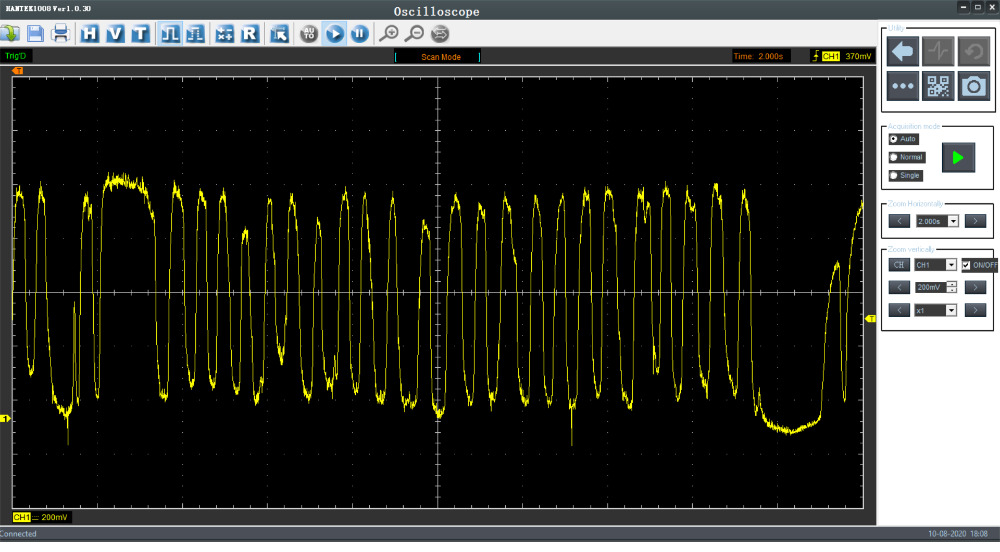Open the three dots more options
This screenshot has height=552, width=1000.
(x=902, y=86)
